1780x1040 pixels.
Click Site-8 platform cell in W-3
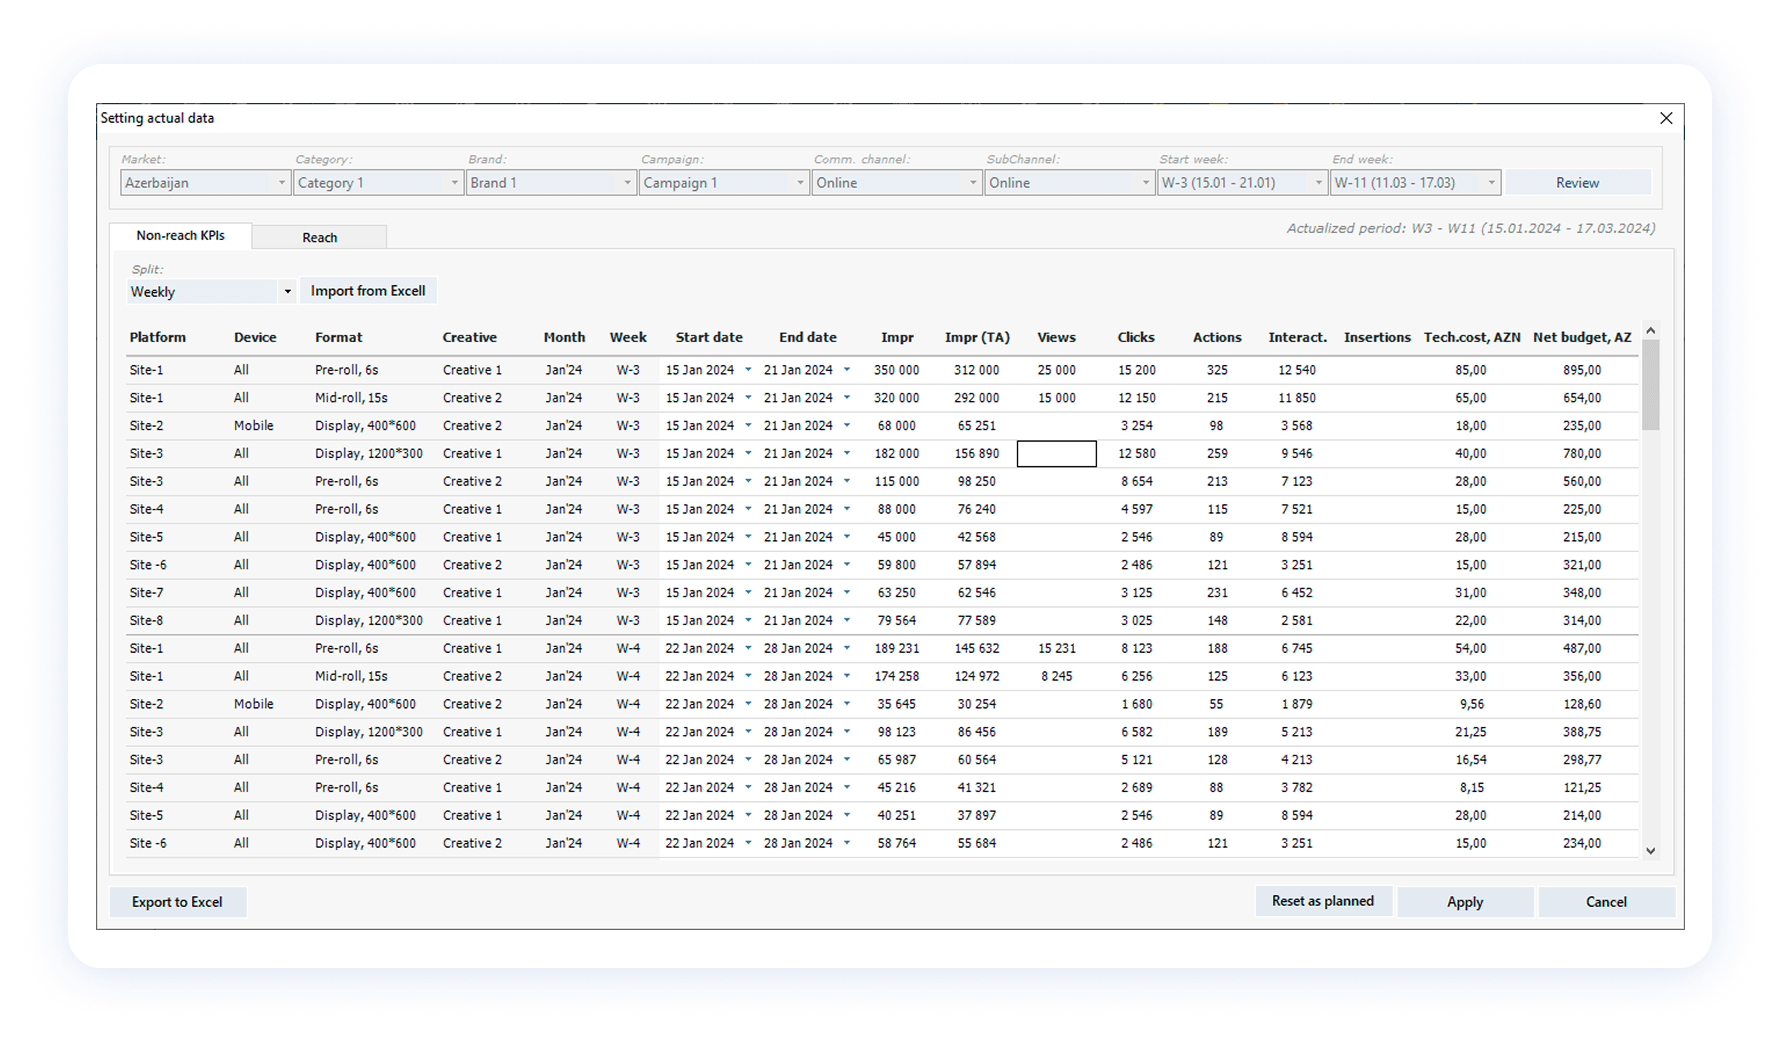tap(147, 621)
